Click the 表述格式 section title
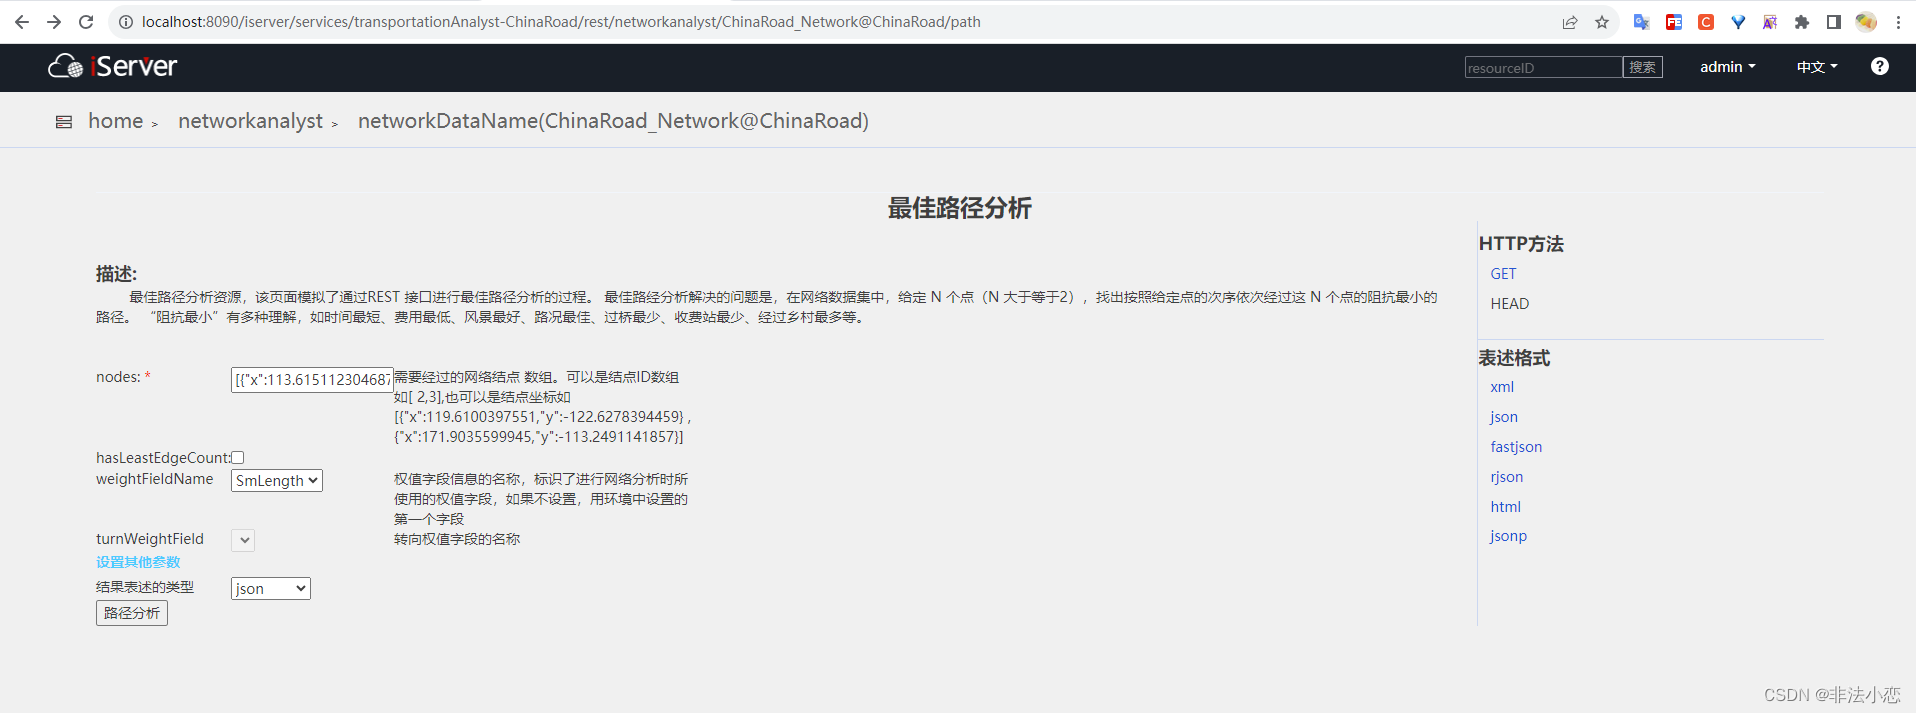Screen dimensions: 1916x713 tap(1514, 358)
